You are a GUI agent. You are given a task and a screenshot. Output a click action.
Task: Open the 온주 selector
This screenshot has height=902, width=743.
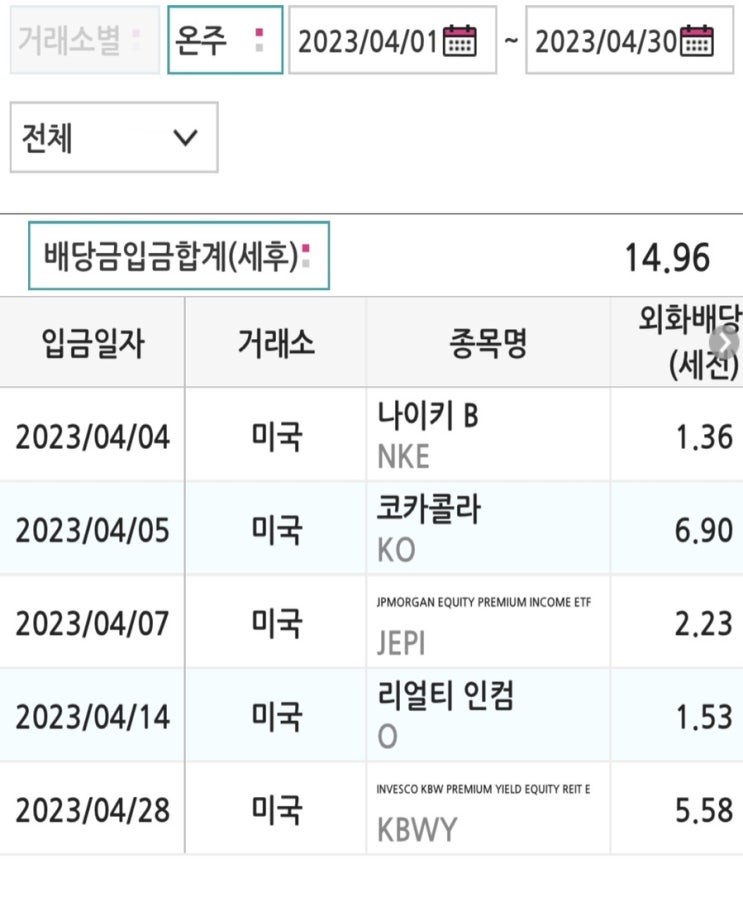coord(225,40)
